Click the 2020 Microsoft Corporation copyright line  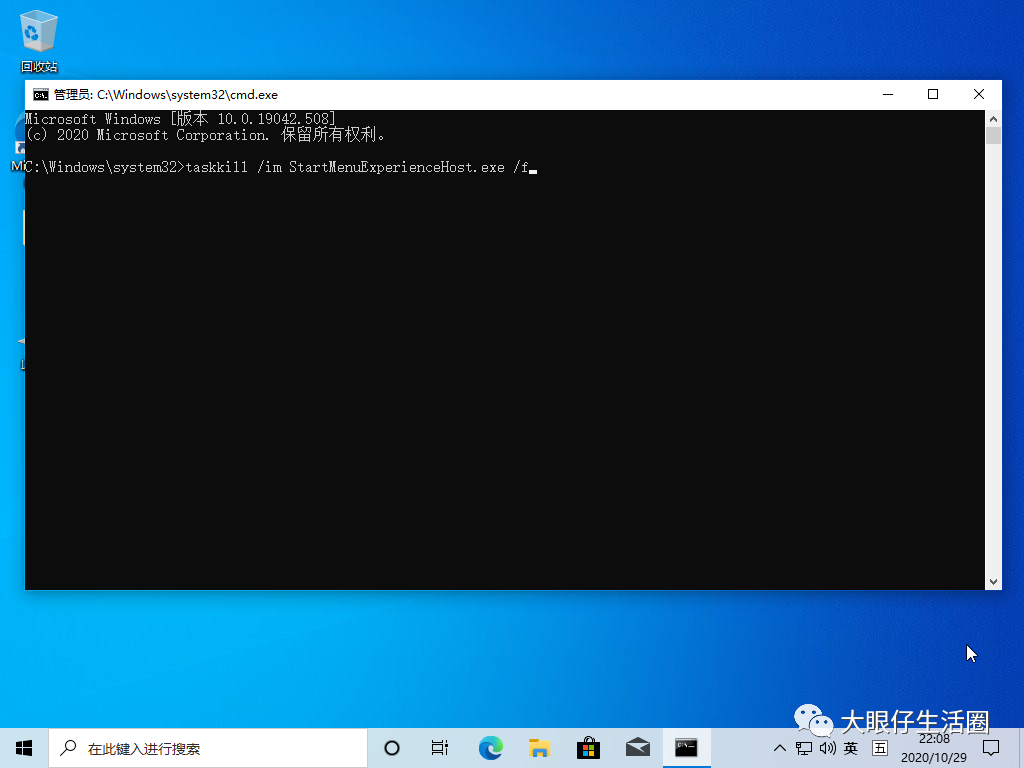coord(205,135)
